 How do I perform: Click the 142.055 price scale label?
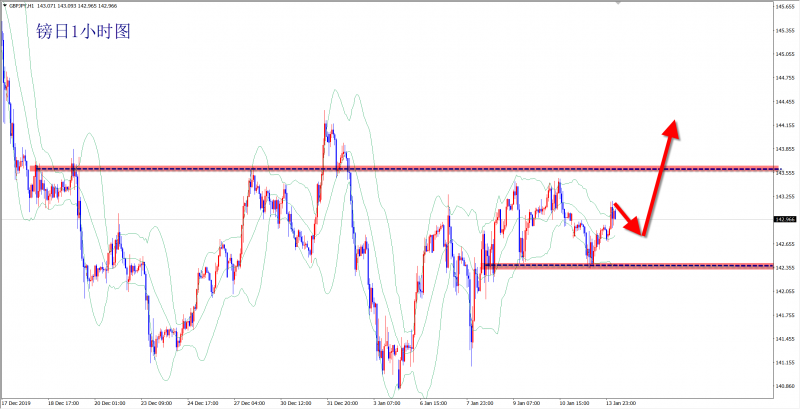[x=783, y=291]
